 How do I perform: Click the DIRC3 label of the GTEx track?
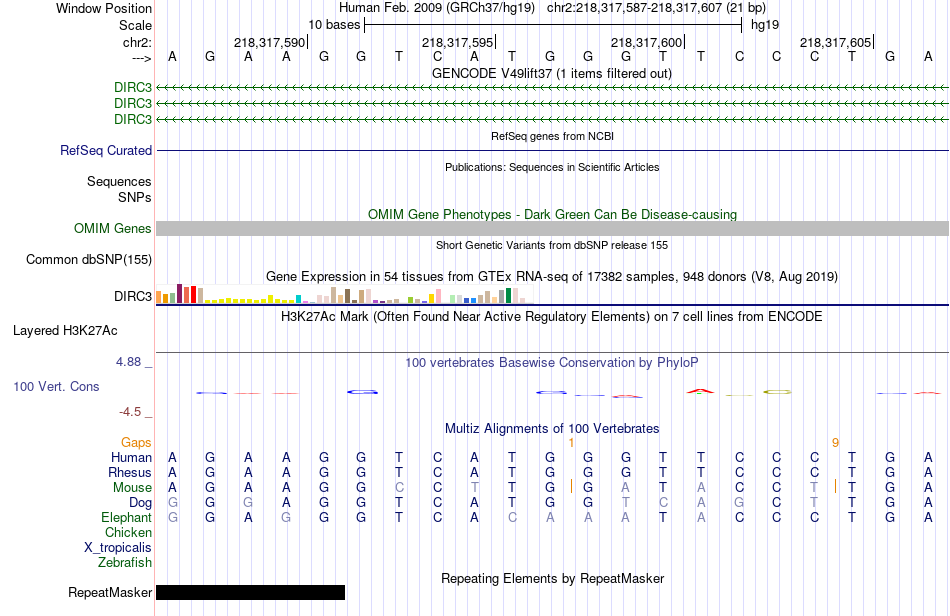(133, 296)
